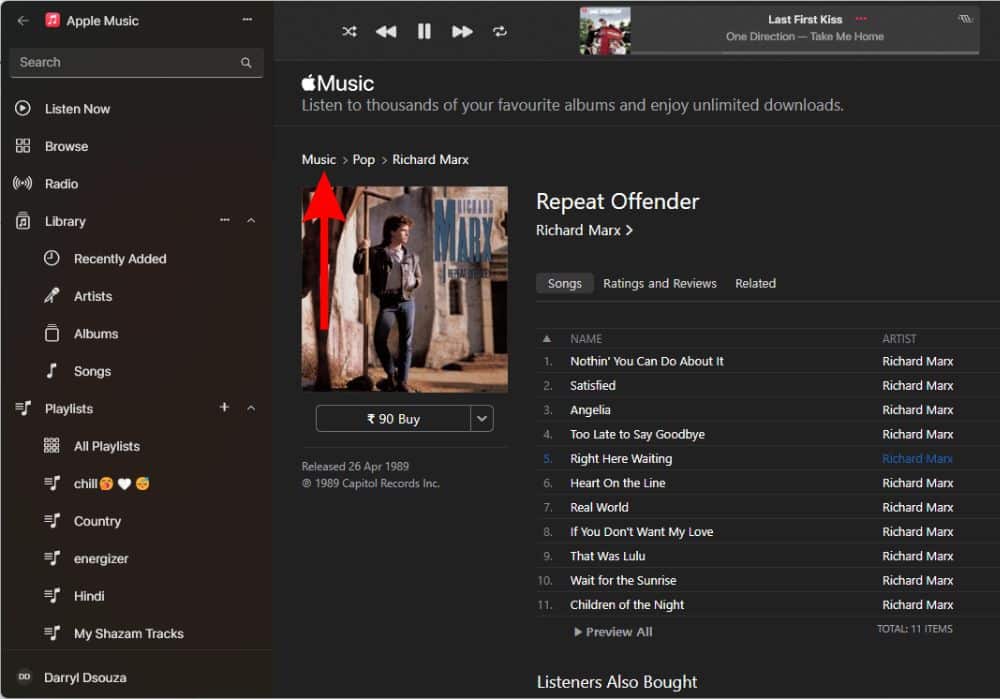
Task: Click the ₹ 90 Buy button
Action: tap(393, 419)
